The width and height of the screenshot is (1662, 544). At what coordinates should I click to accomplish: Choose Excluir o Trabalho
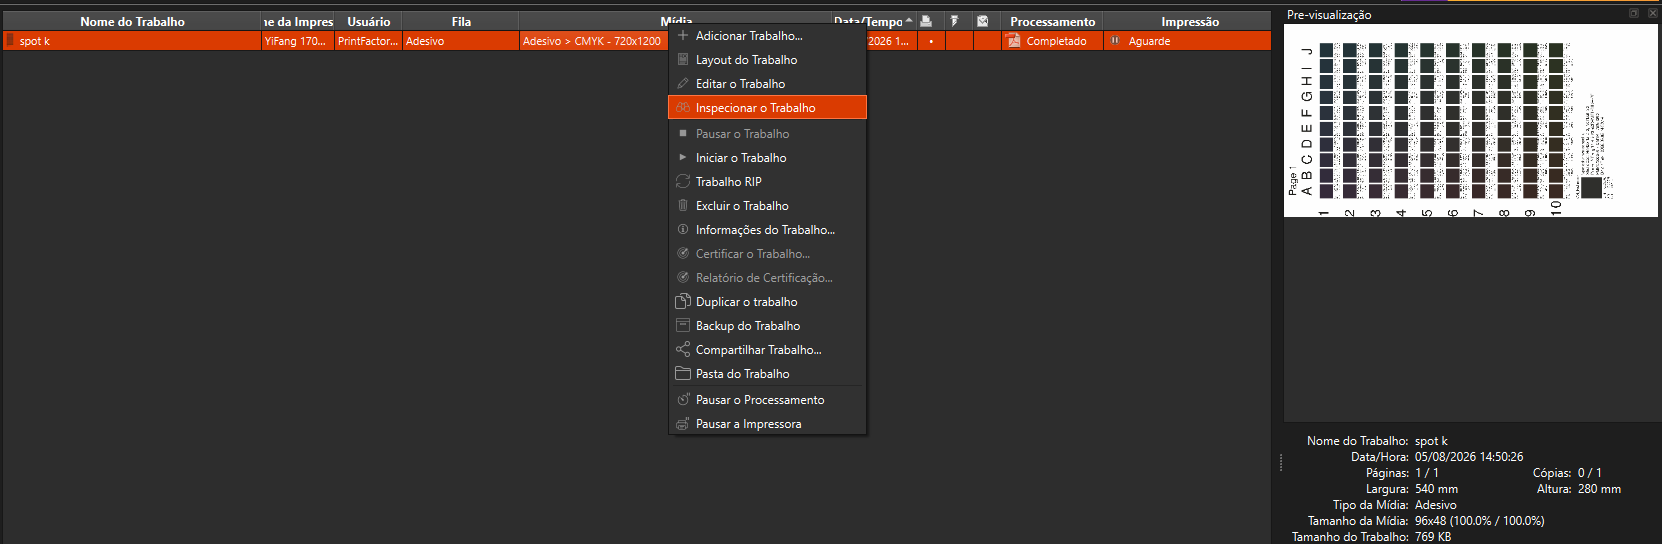pyautogui.click(x=767, y=206)
